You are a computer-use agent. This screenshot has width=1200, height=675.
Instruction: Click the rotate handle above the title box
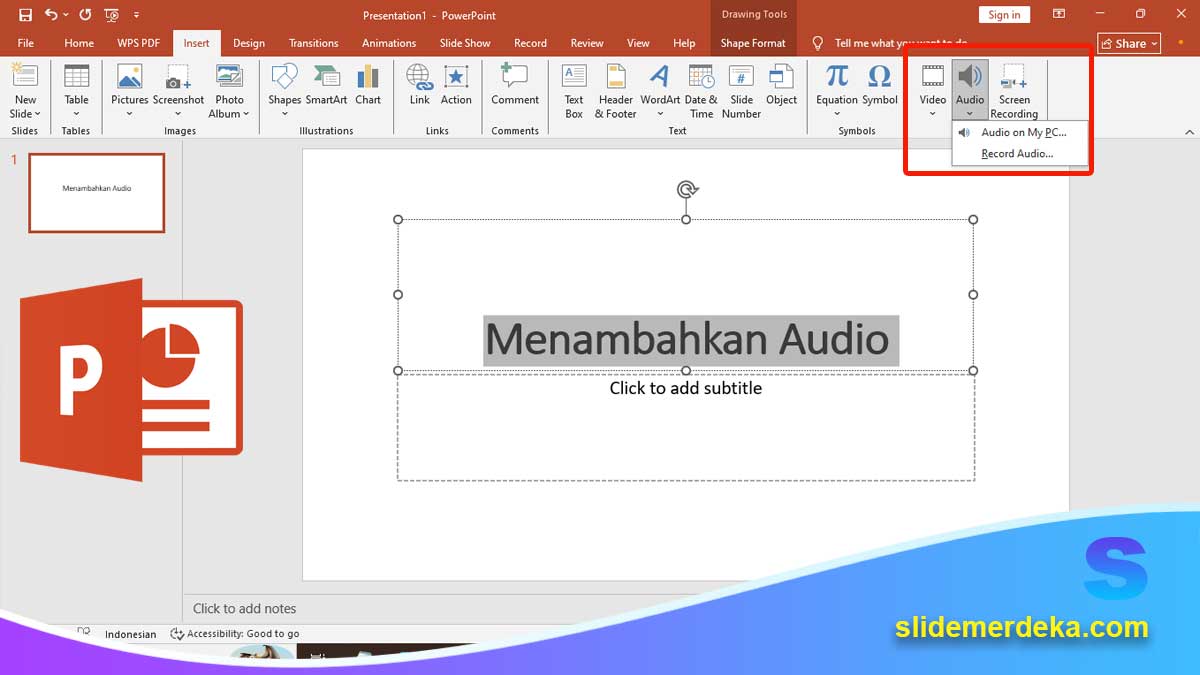686,189
